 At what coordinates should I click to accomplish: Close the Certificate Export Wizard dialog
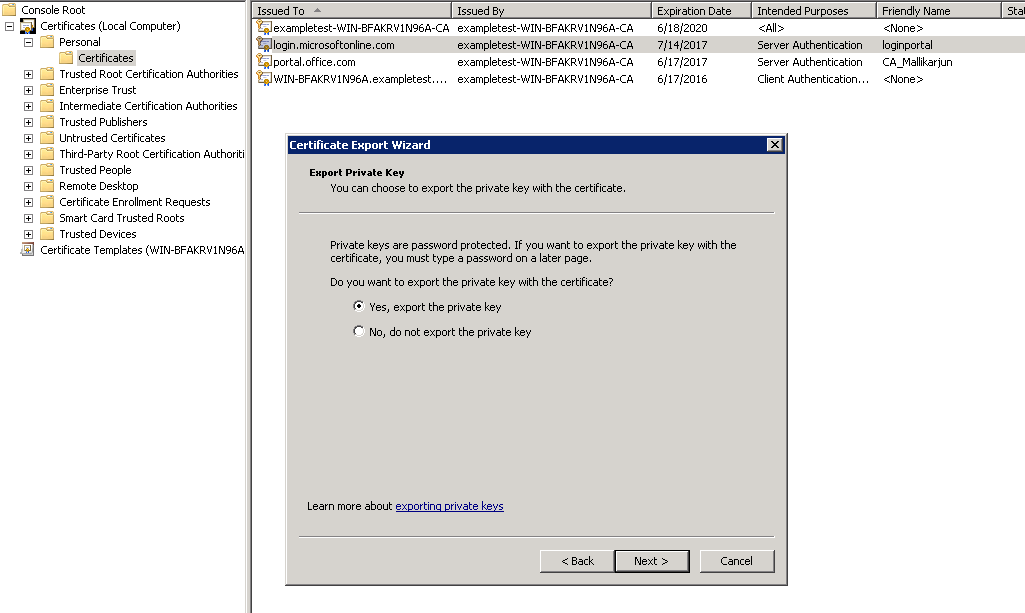click(x=775, y=144)
